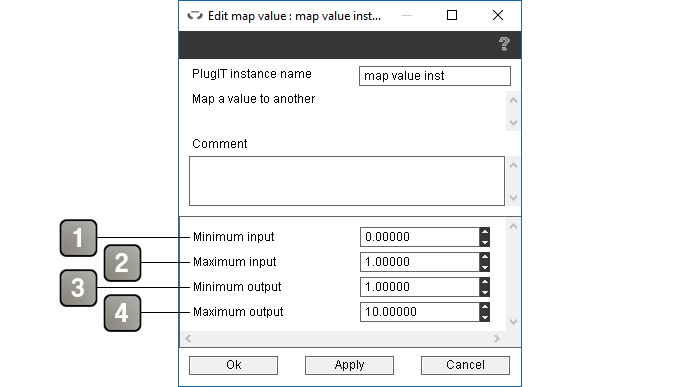This screenshot has width=700, height=387.
Task: Increase Minimum input with up arrow
Action: (x=485, y=233)
